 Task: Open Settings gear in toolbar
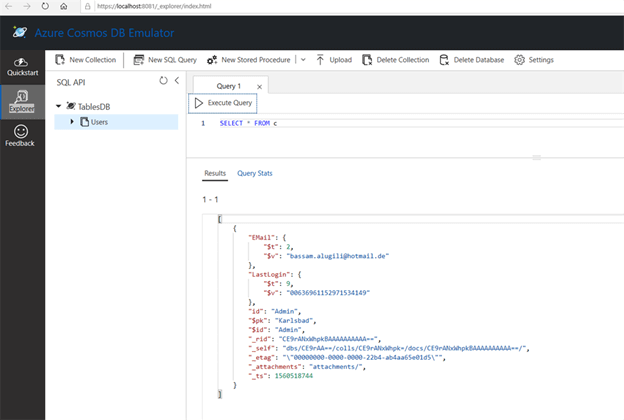click(534, 60)
